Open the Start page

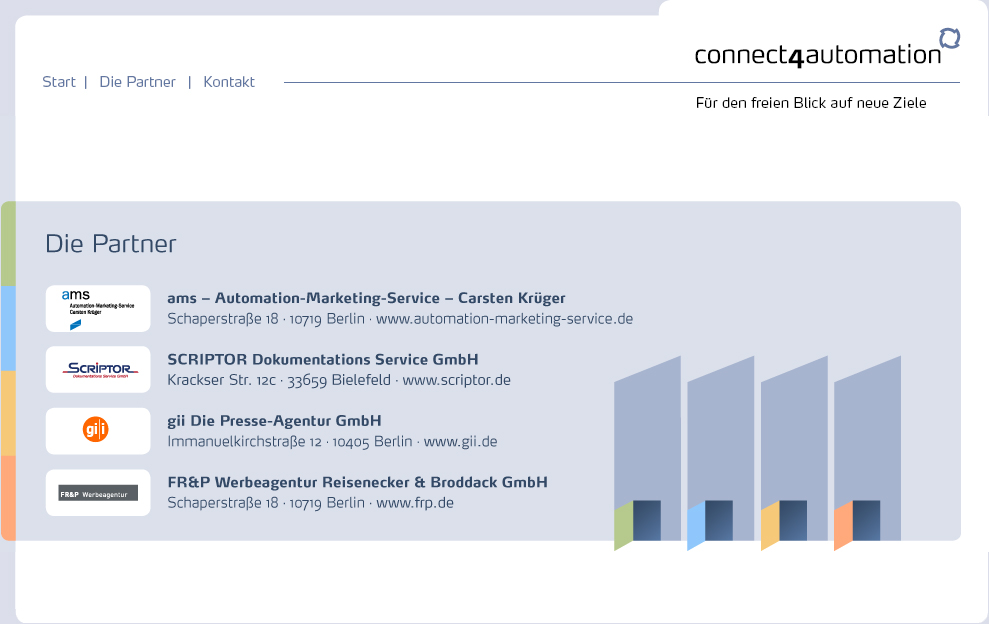pos(59,82)
